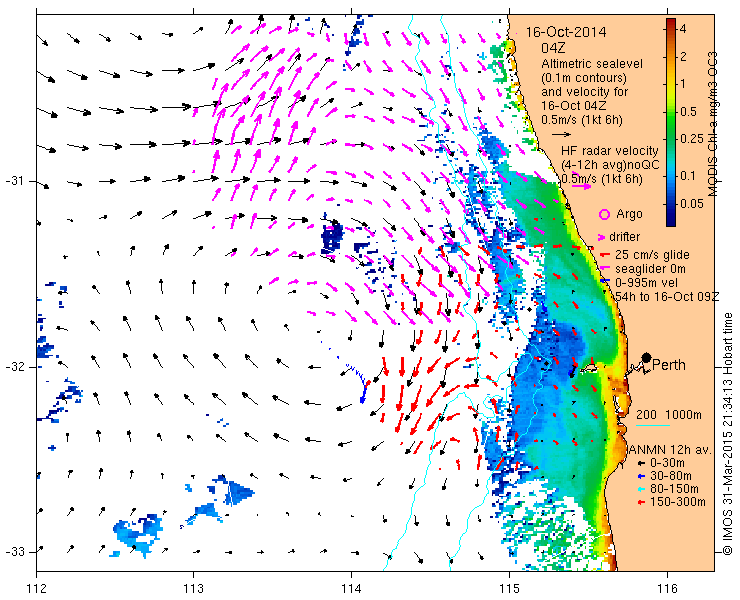Click the latitude -33 axis label
Viewport: 740px width, 600px height.
[x=14, y=552]
